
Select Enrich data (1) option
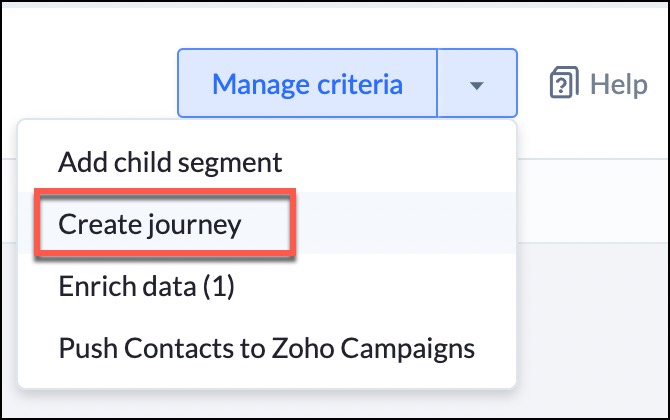click(x=146, y=286)
